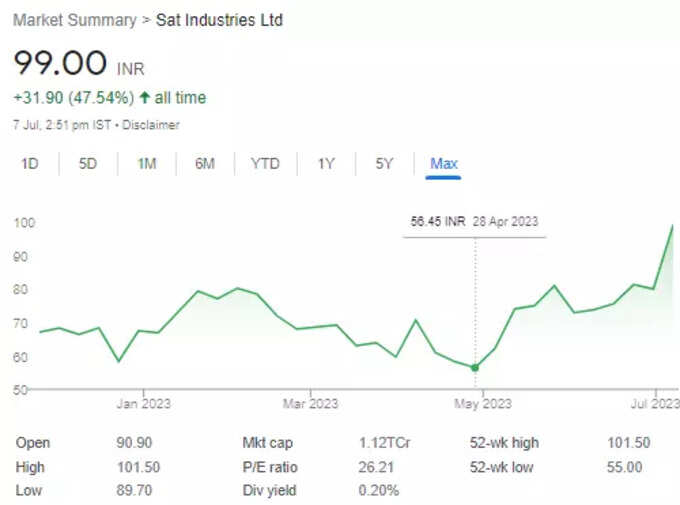Switch to the 5D range tab

(88, 164)
